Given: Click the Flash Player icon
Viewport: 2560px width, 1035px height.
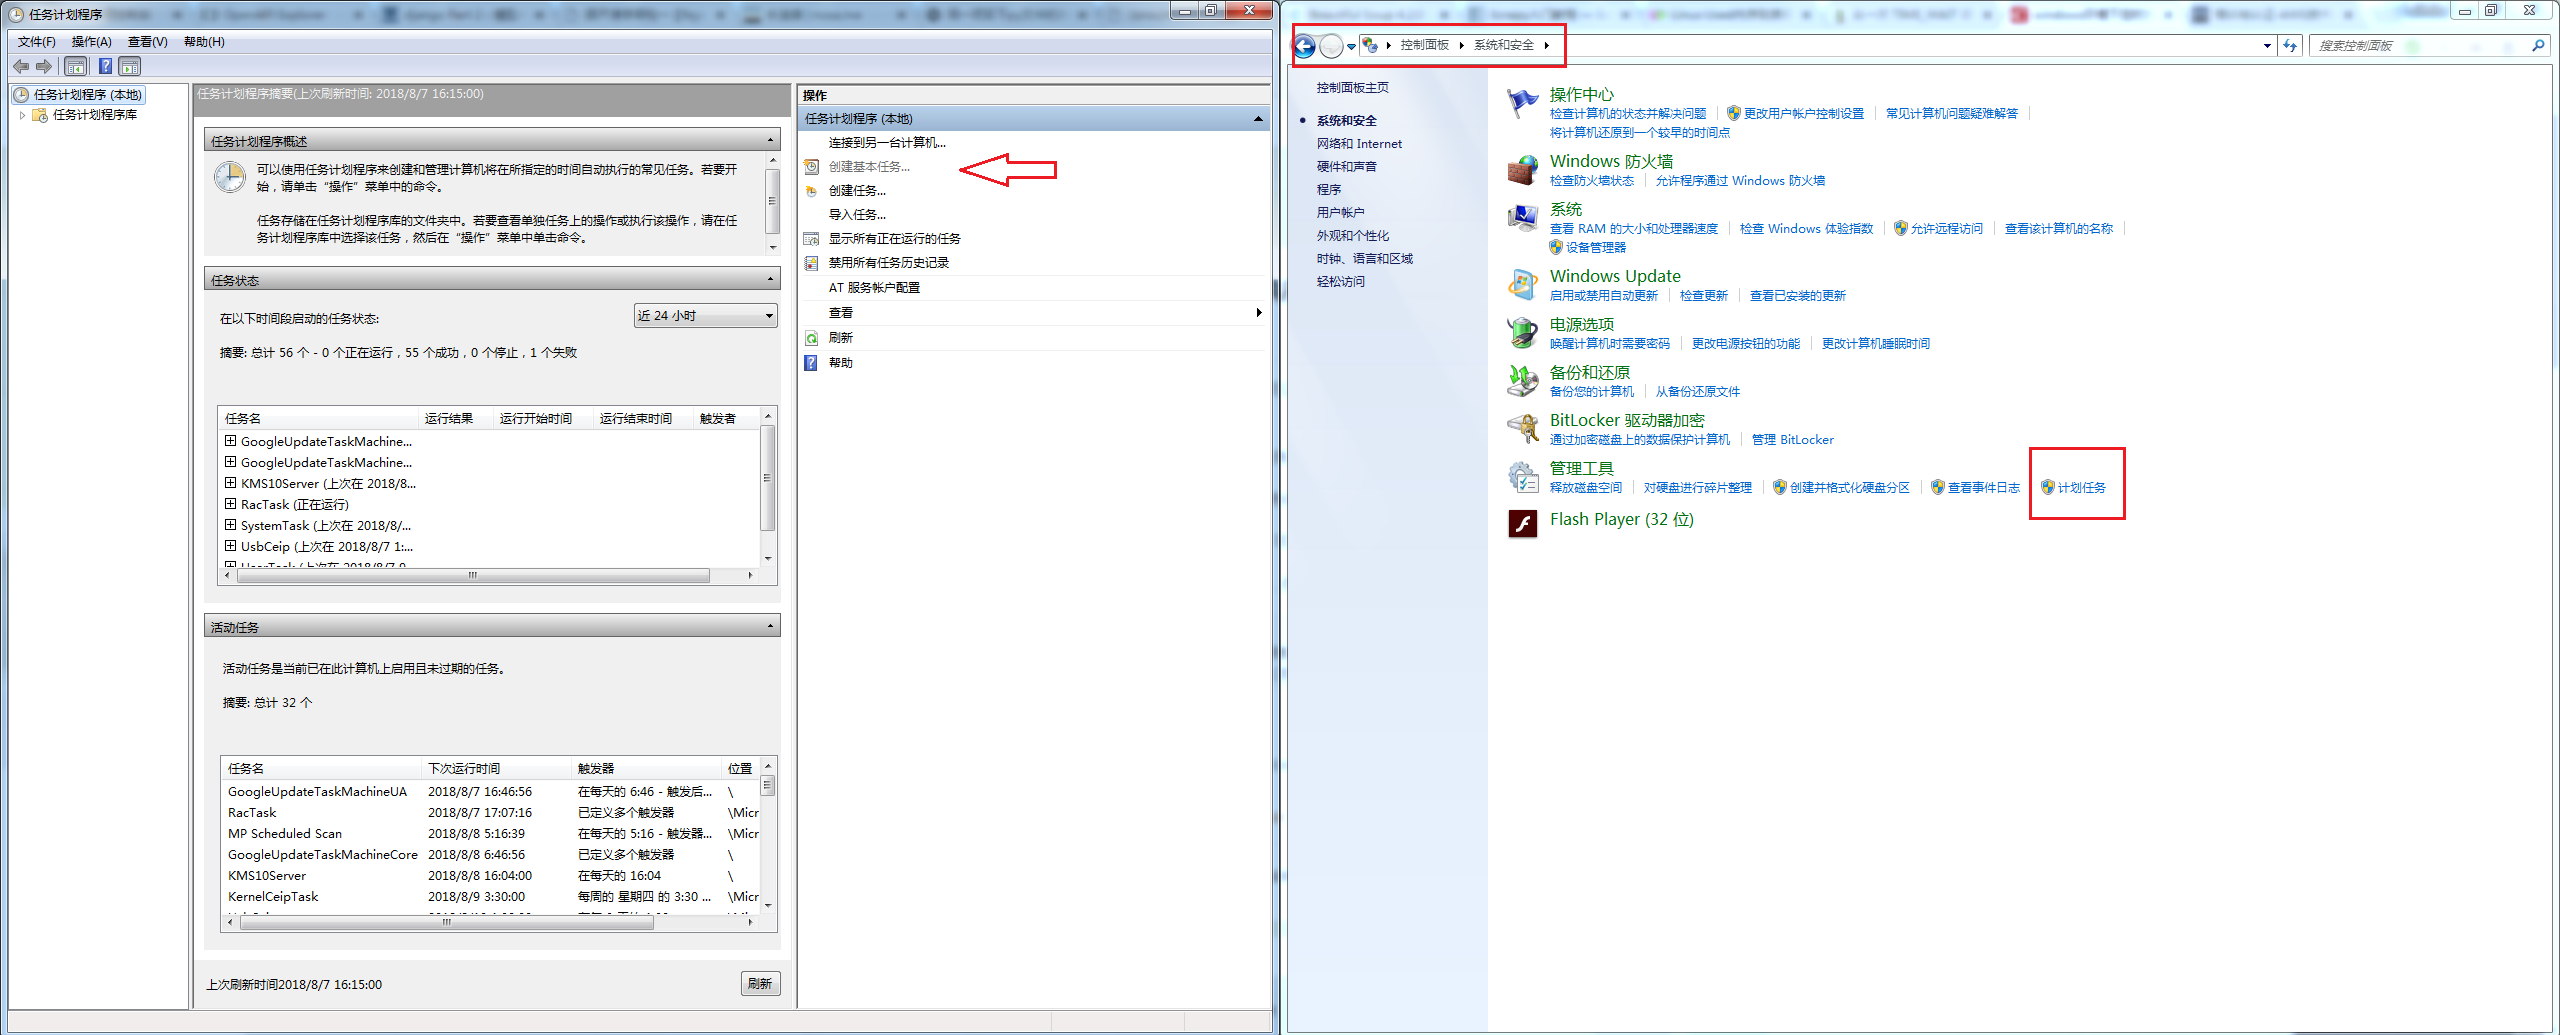Looking at the screenshot, I should click(x=1522, y=523).
